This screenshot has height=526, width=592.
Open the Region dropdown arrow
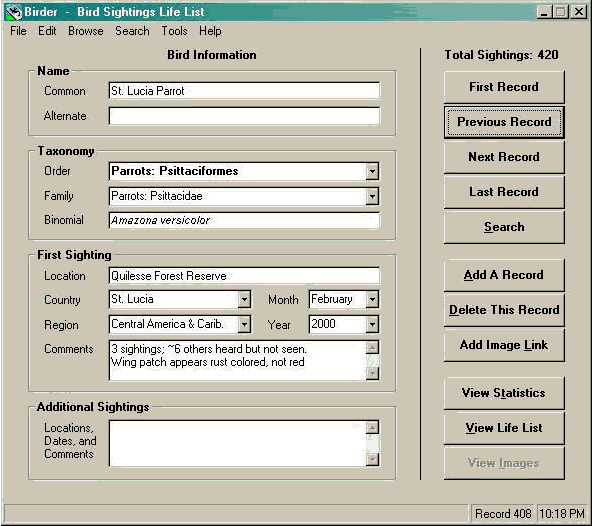click(x=244, y=324)
